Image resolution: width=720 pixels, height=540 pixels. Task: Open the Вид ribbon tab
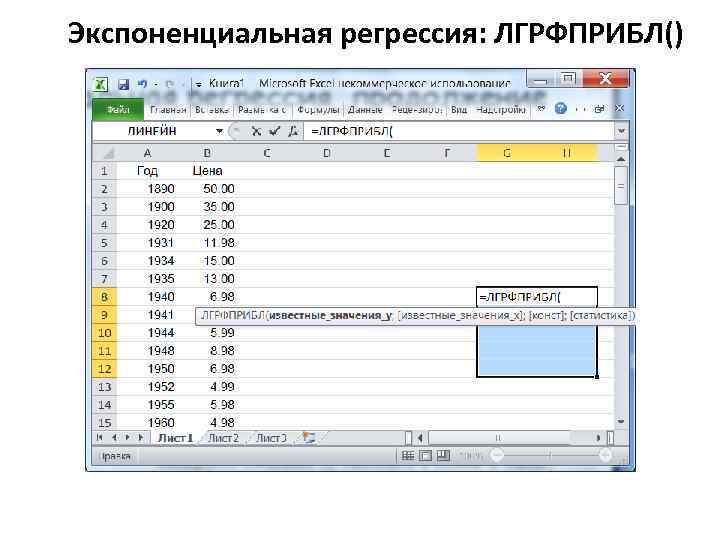[459, 110]
